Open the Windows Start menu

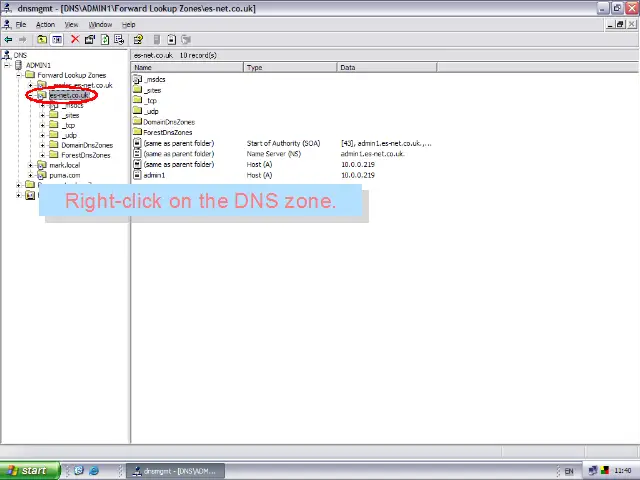pyautogui.click(x=26, y=471)
